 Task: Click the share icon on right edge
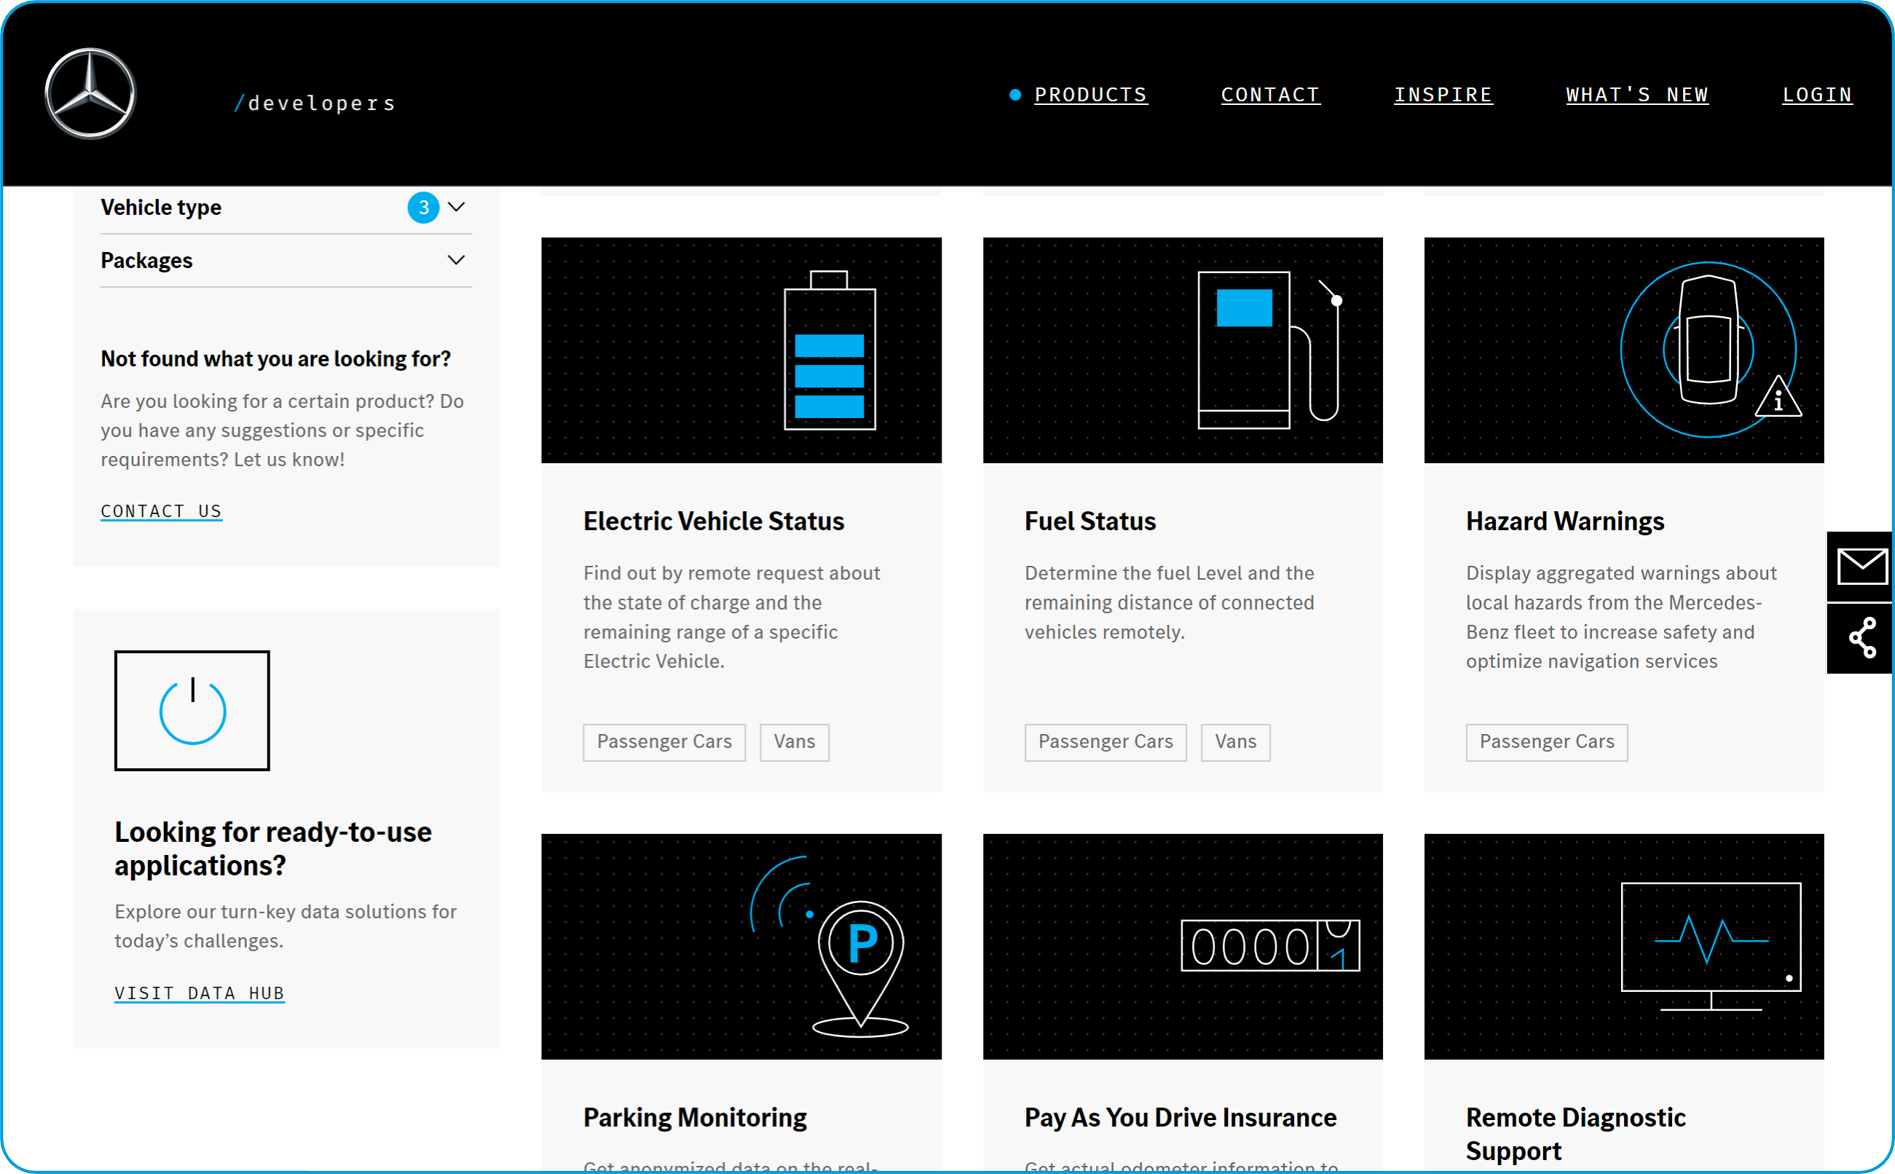click(1861, 638)
